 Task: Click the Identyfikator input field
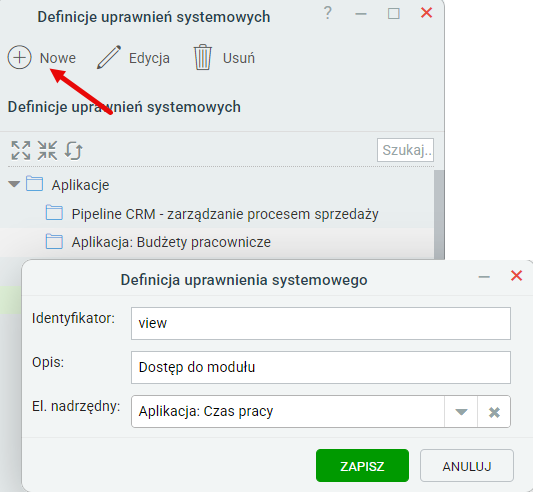click(x=321, y=323)
